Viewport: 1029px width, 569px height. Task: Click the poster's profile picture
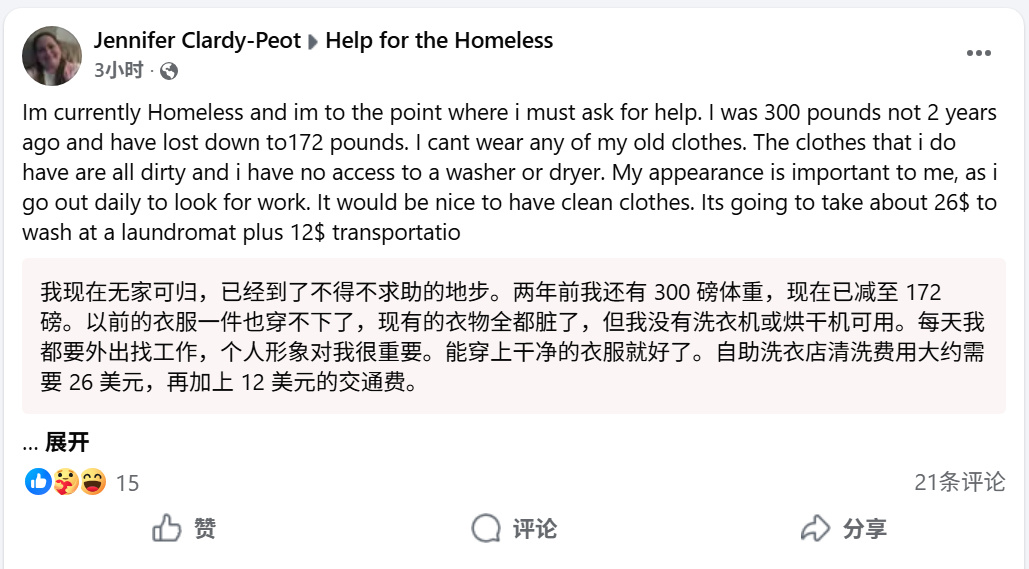[52, 56]
